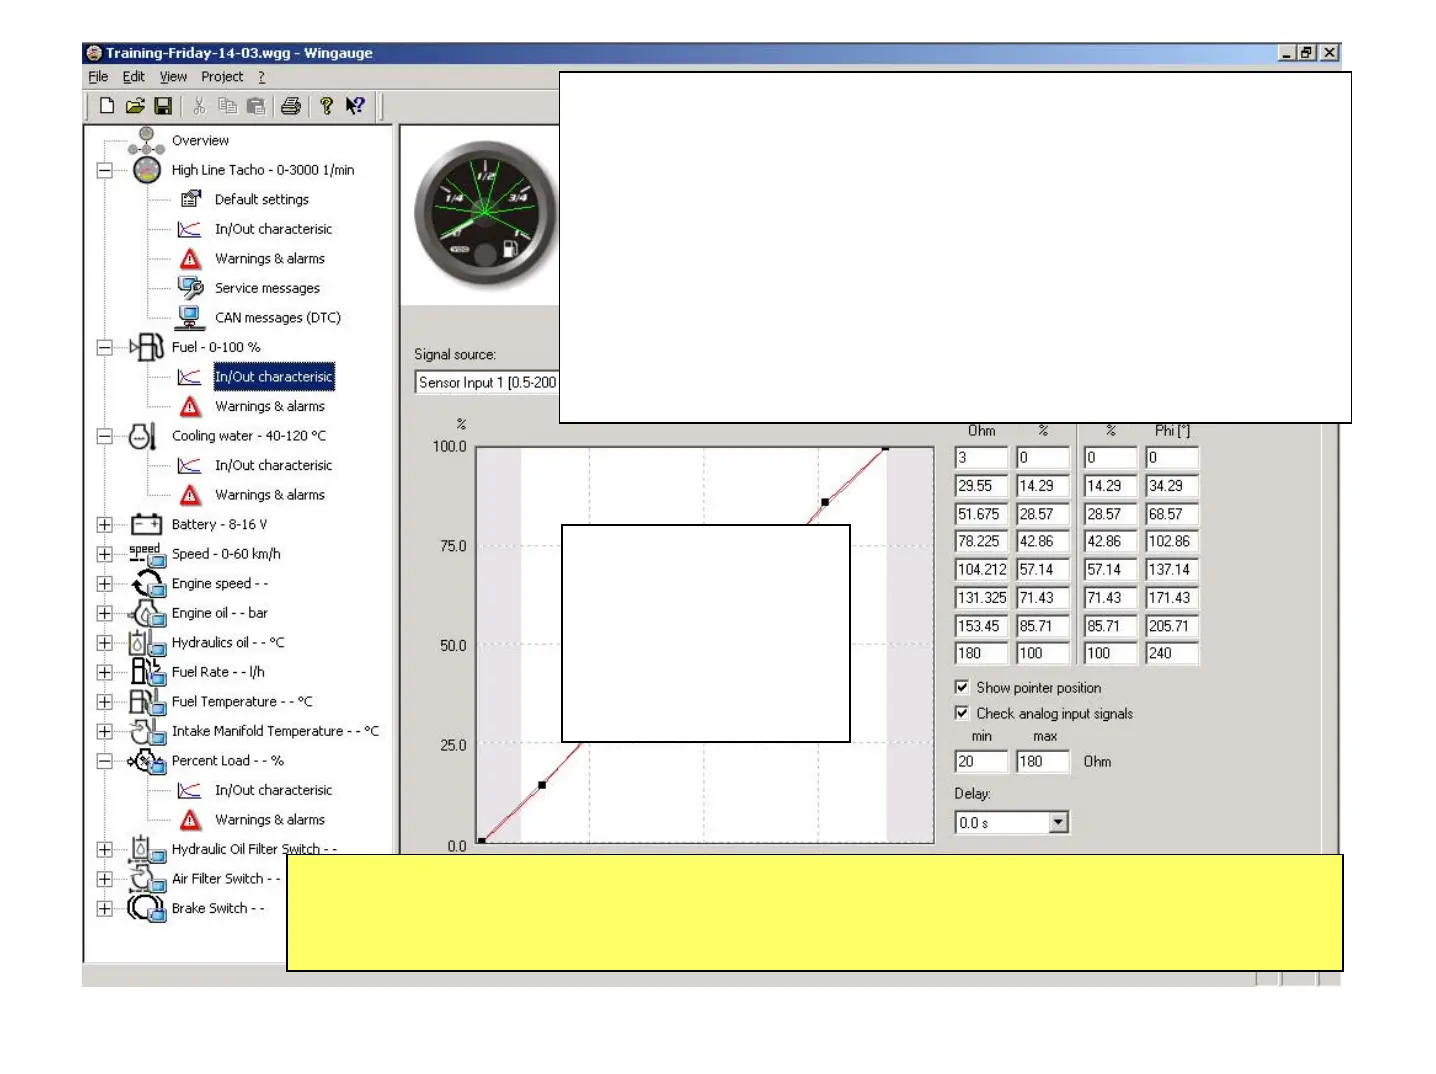Click the Help question mark icon

[326, 106]
